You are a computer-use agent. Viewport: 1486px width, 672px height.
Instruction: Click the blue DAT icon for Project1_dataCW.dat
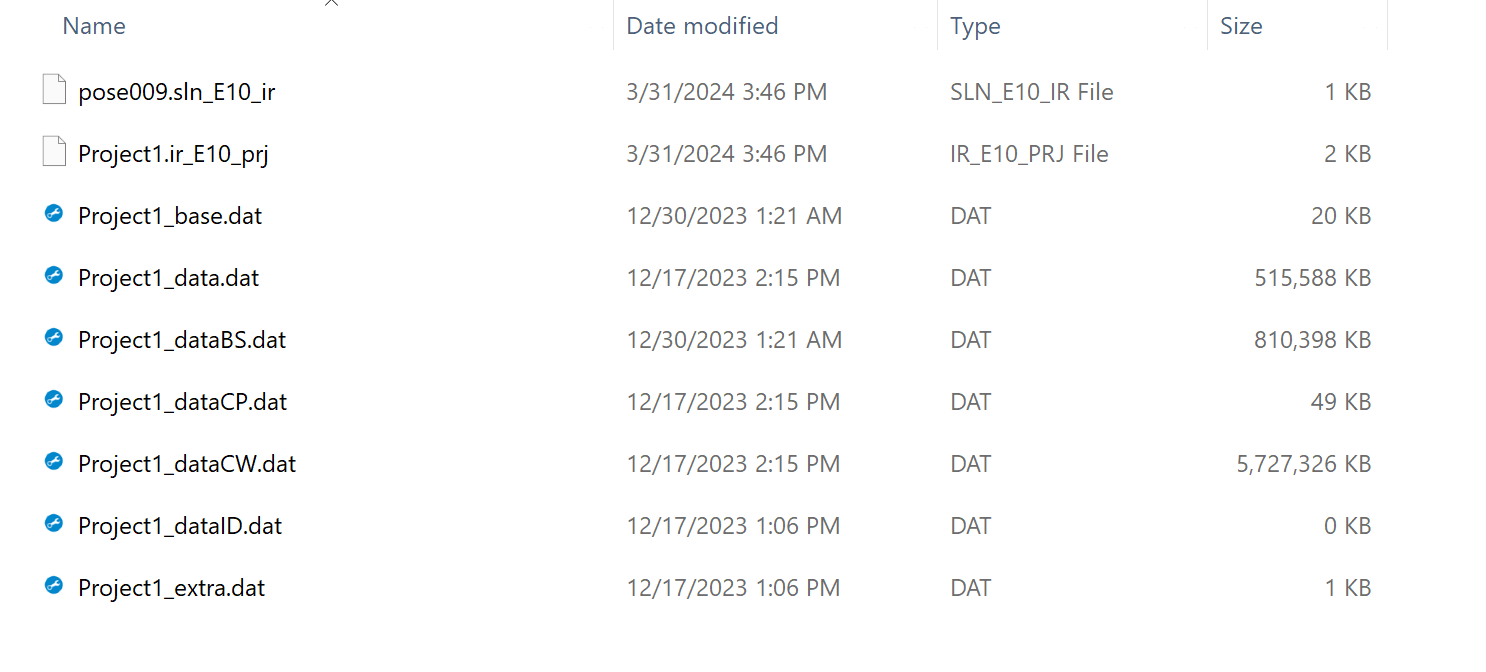(x=53, y=462)
